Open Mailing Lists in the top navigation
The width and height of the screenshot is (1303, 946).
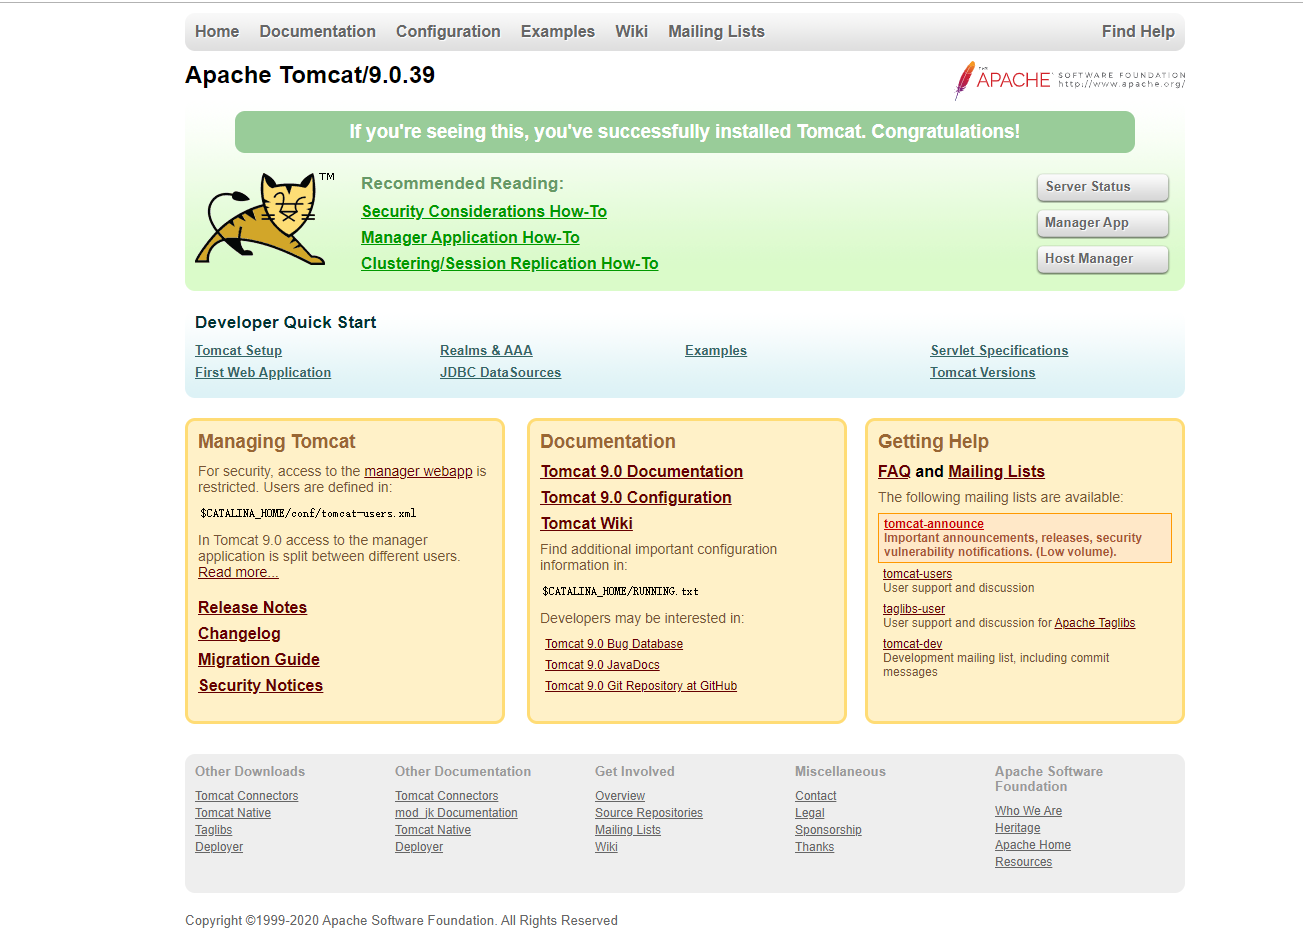click(x=716, y=31)
